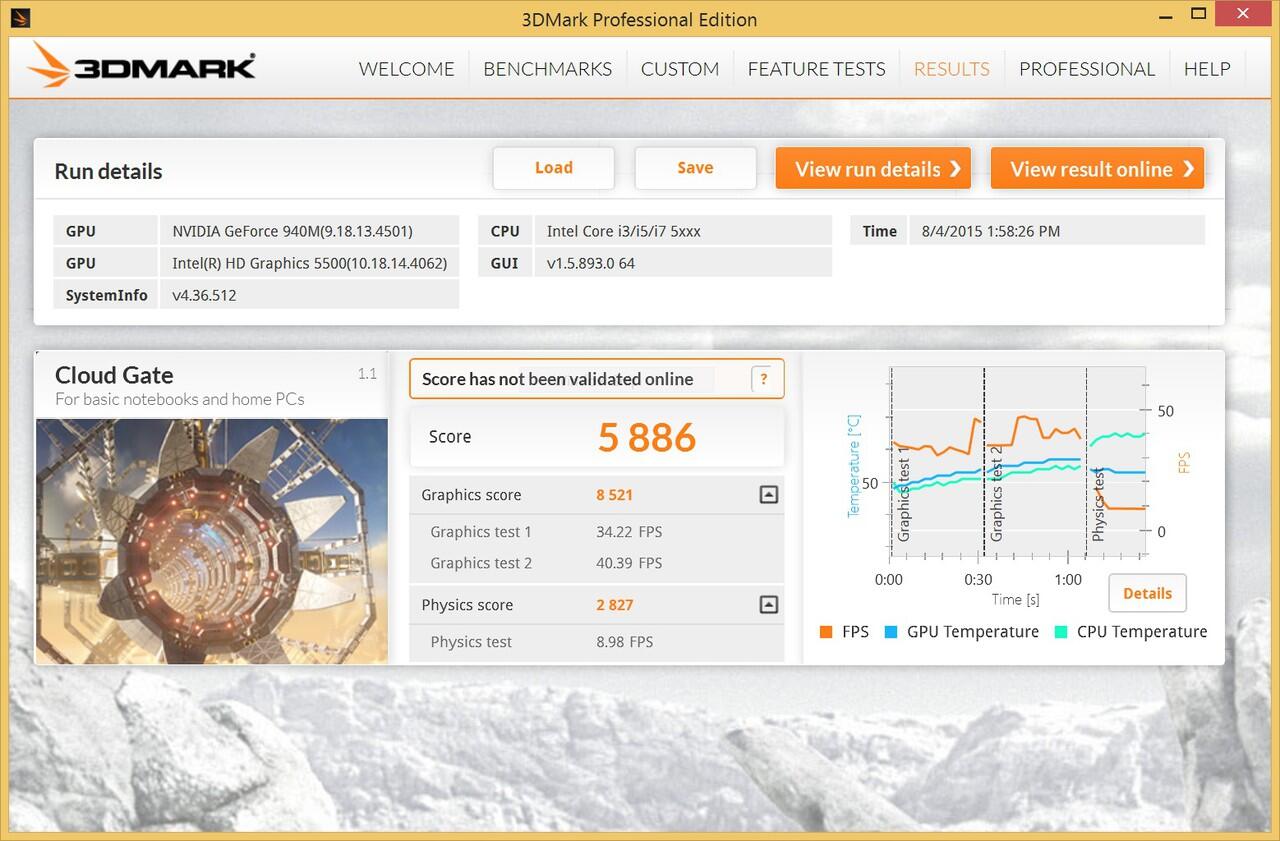Screen dimensions: 1280x841
Task: Collapse the Graphics score section
Action: tap(768, 494)
